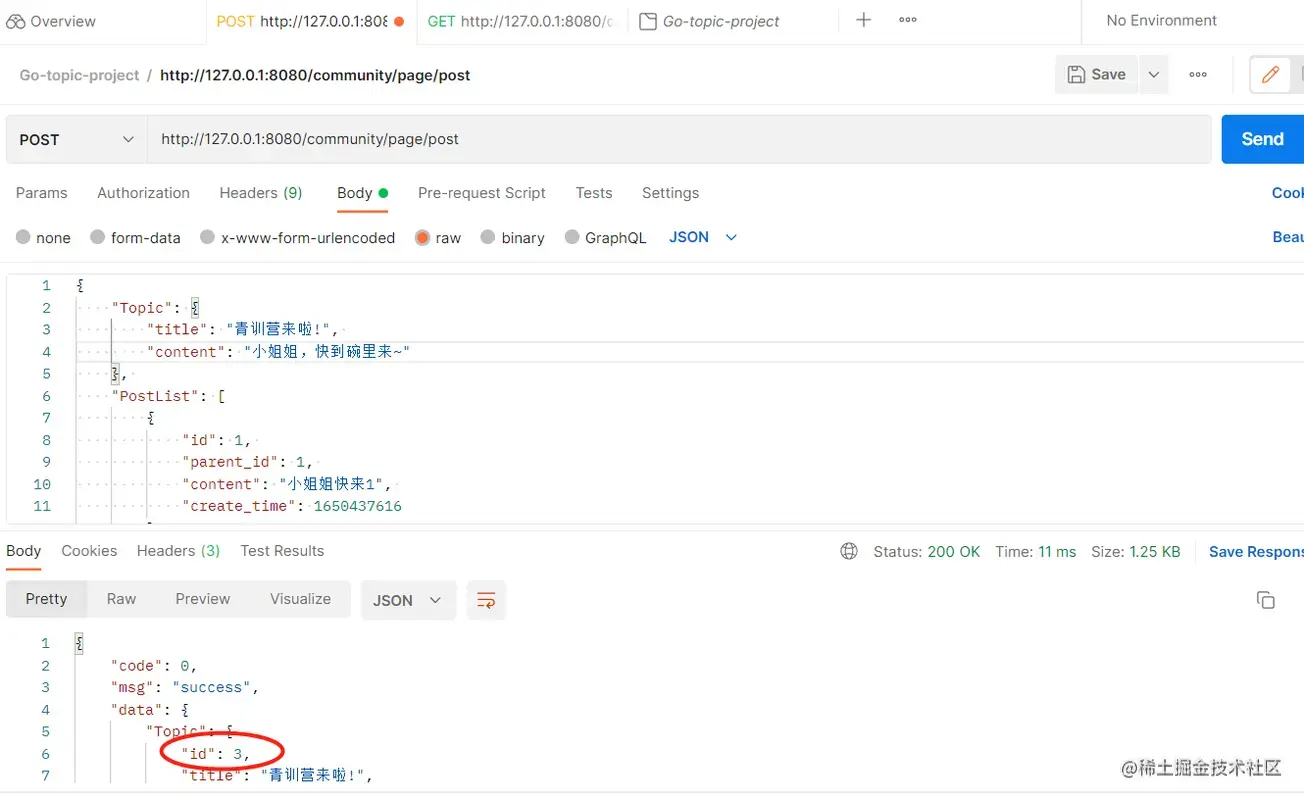
Task: Open the request Body tab
Action: 362,193
